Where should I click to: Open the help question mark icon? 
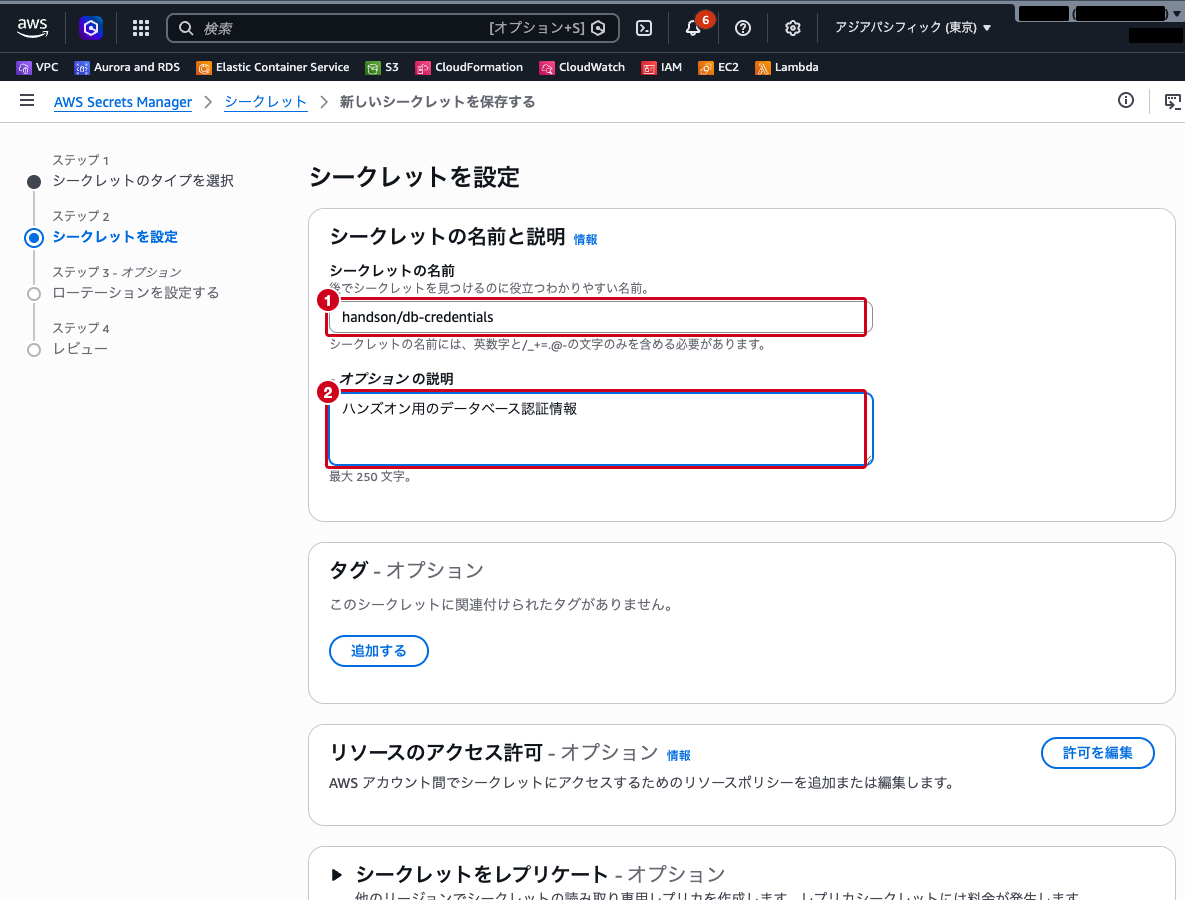click(x=743, y=28)
